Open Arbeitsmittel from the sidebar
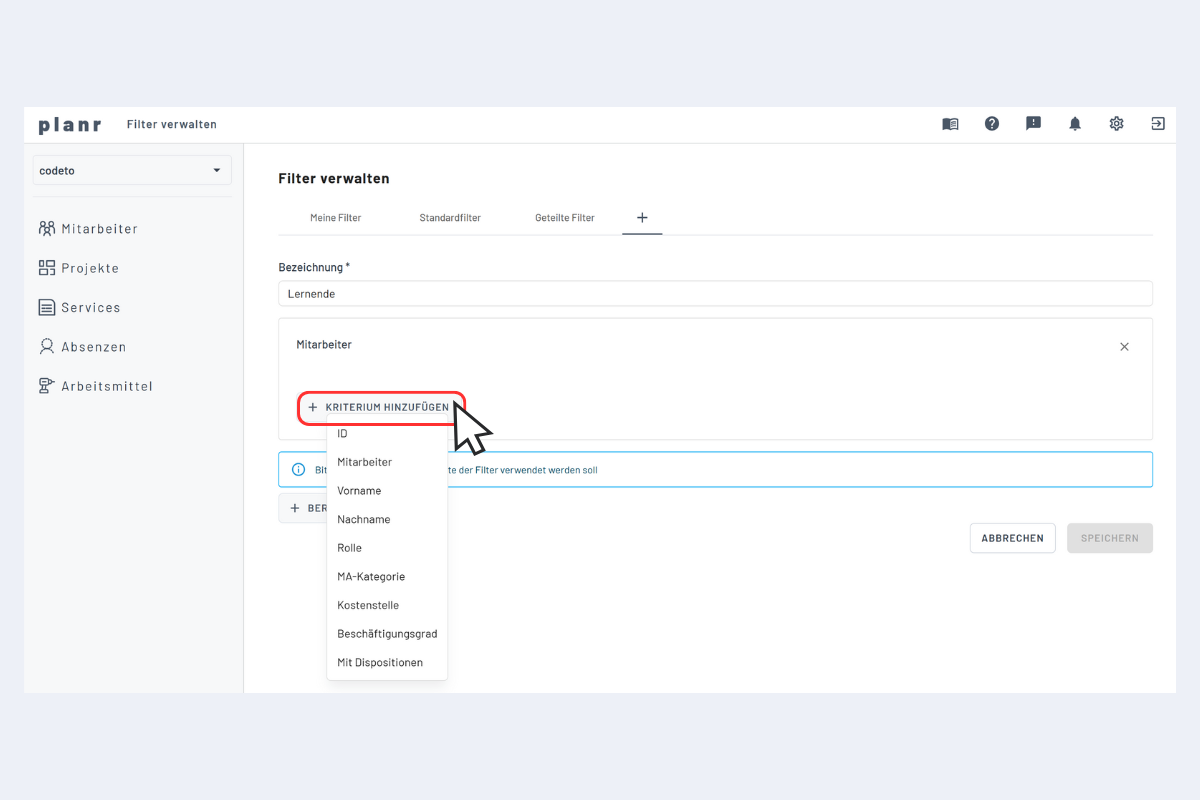The width and height of the screenshot is (1200, 800). (x=105, y=386)
